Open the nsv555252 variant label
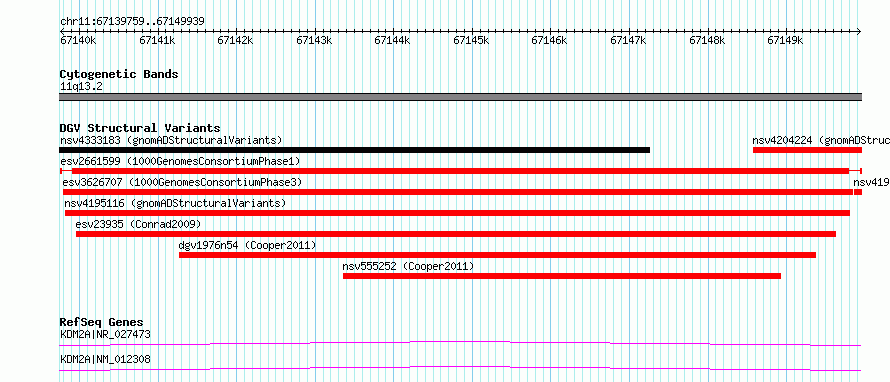Image resolution: width=890 pixels, height=382 pixels. (408, 266)
